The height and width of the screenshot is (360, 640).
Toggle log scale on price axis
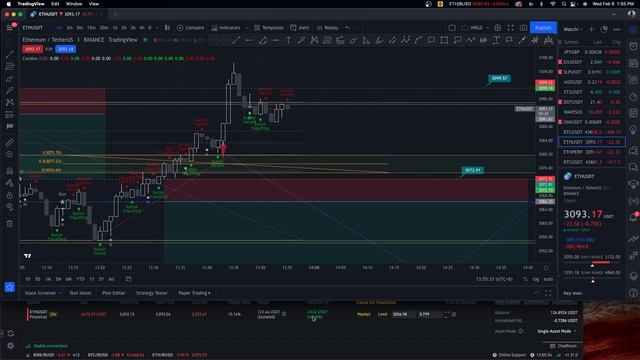pyautogui.click(x=536, y=279)
